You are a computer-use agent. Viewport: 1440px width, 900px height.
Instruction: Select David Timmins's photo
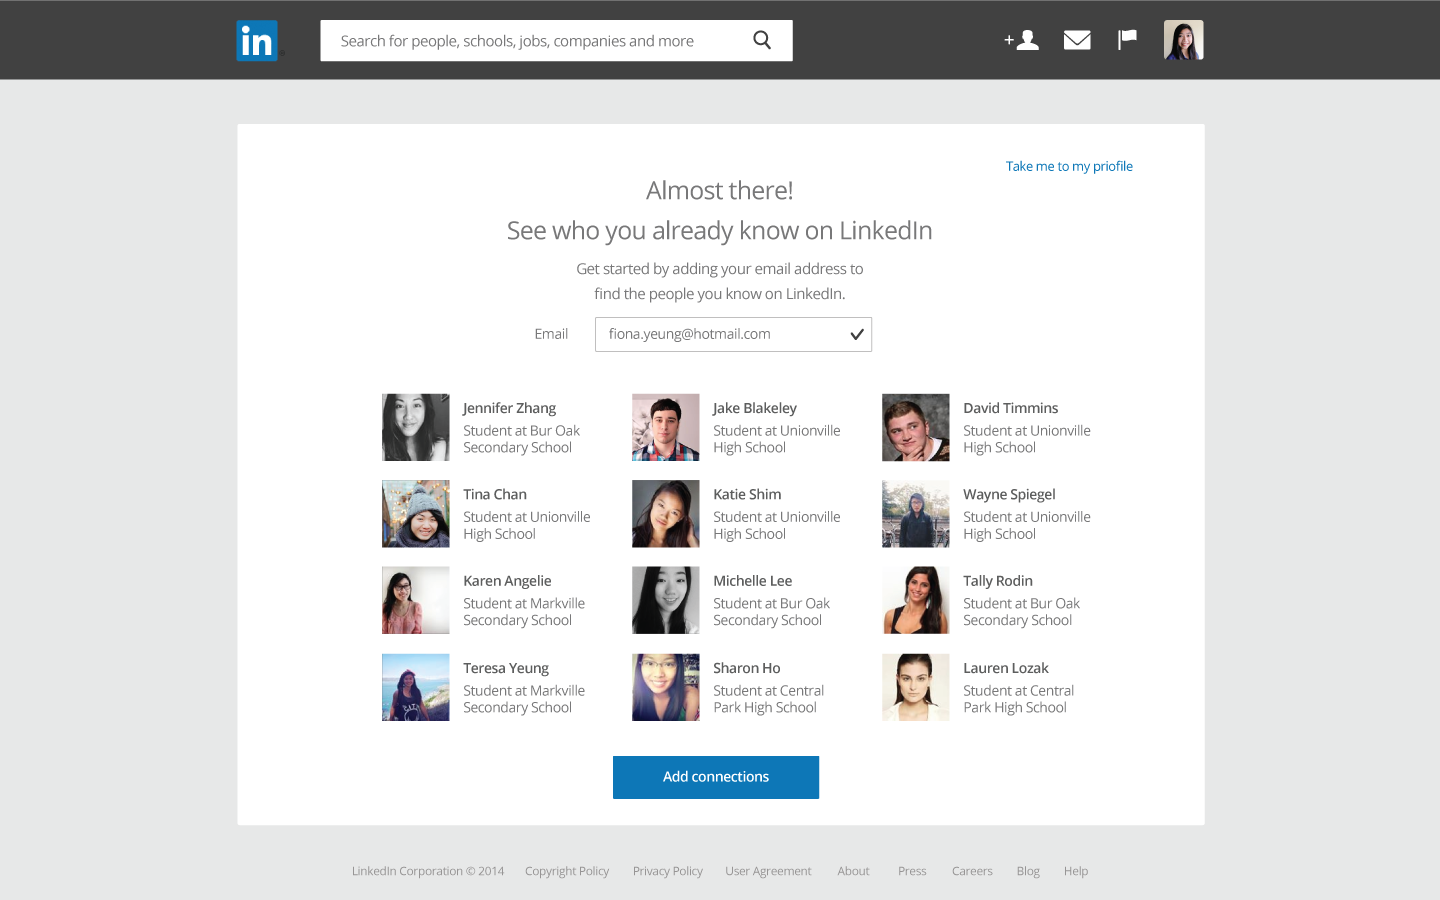click(916, 427)
